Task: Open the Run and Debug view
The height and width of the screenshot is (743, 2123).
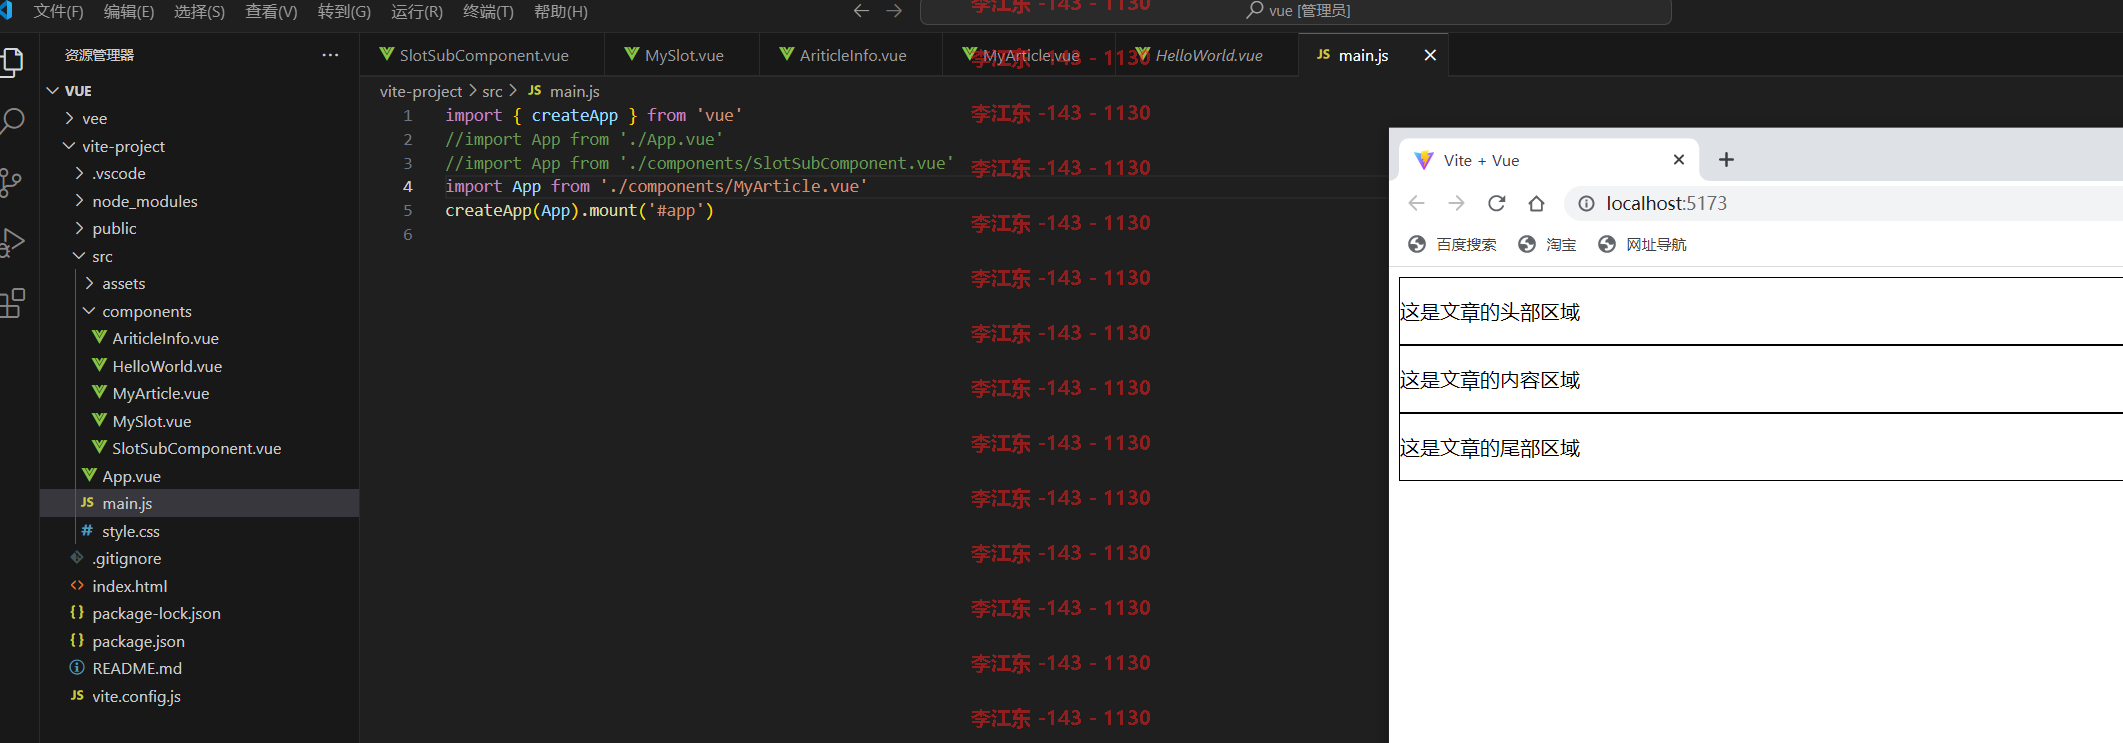Action: [x=12, y=242]
